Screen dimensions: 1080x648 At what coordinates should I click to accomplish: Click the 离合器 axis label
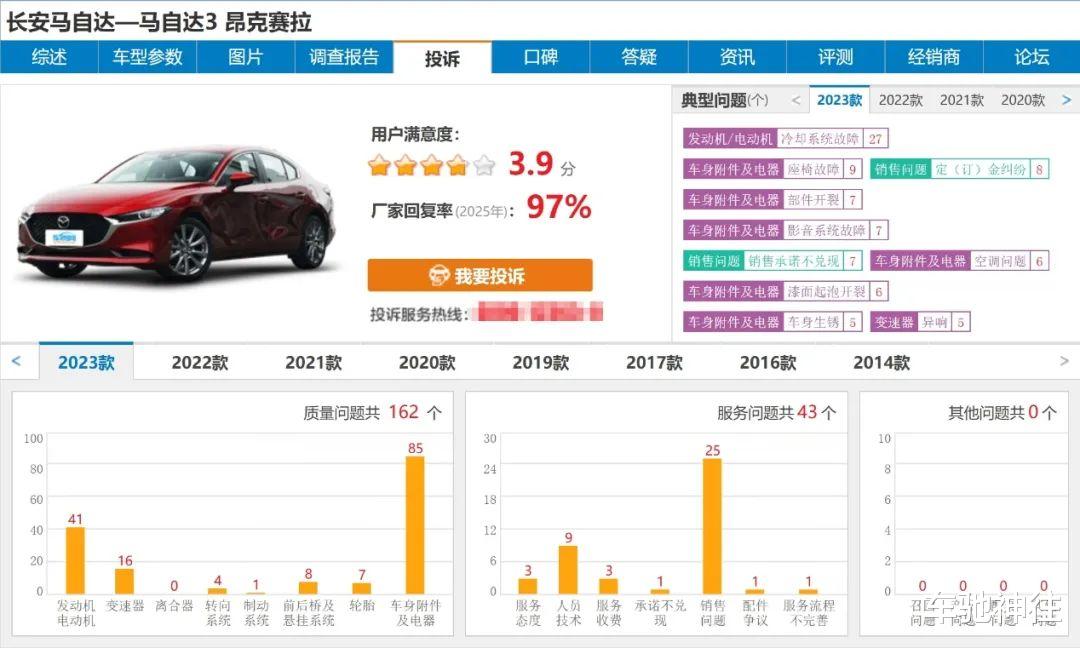174,606
